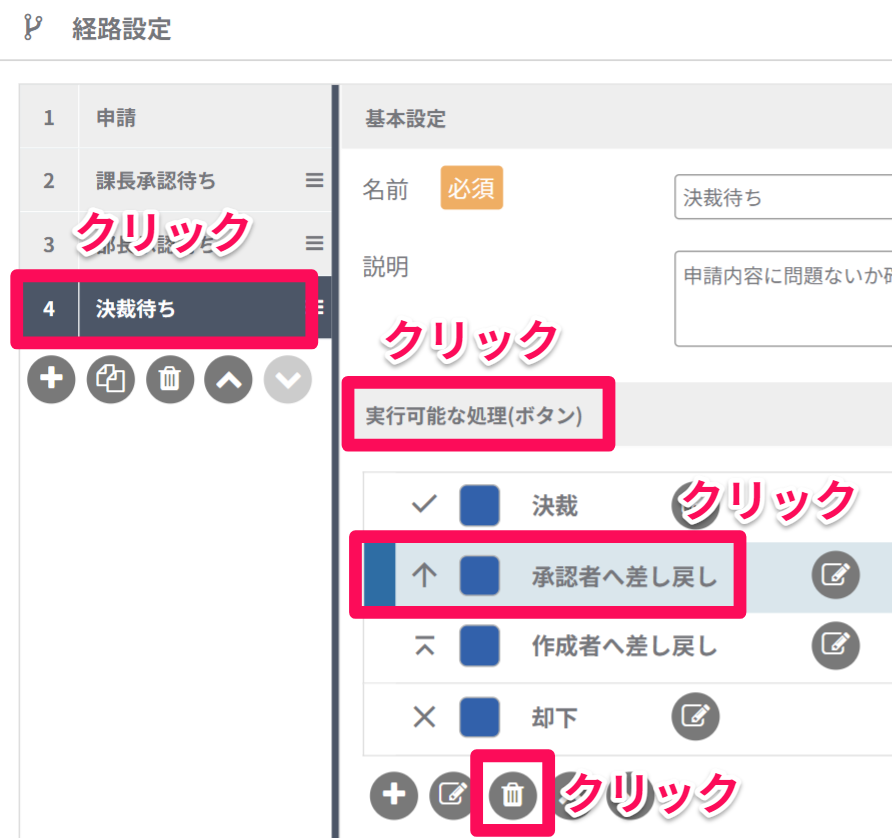Click the add route step plus icon

click(x=51, y=379)
